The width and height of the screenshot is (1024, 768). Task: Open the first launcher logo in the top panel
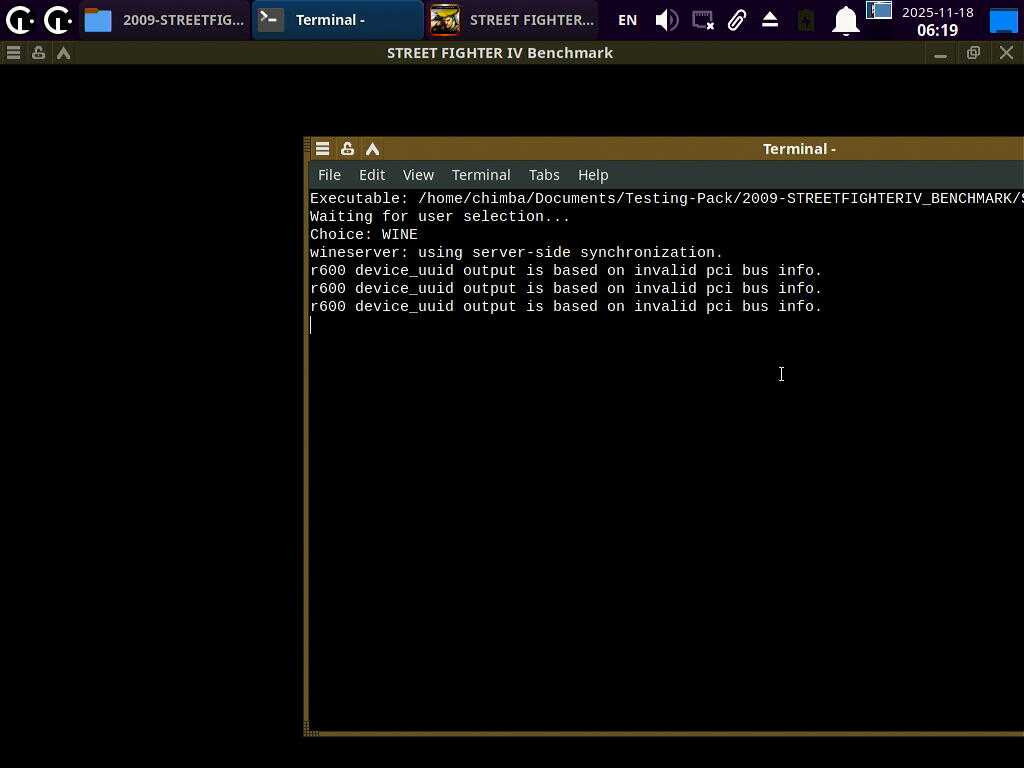[x=20, y=20]
